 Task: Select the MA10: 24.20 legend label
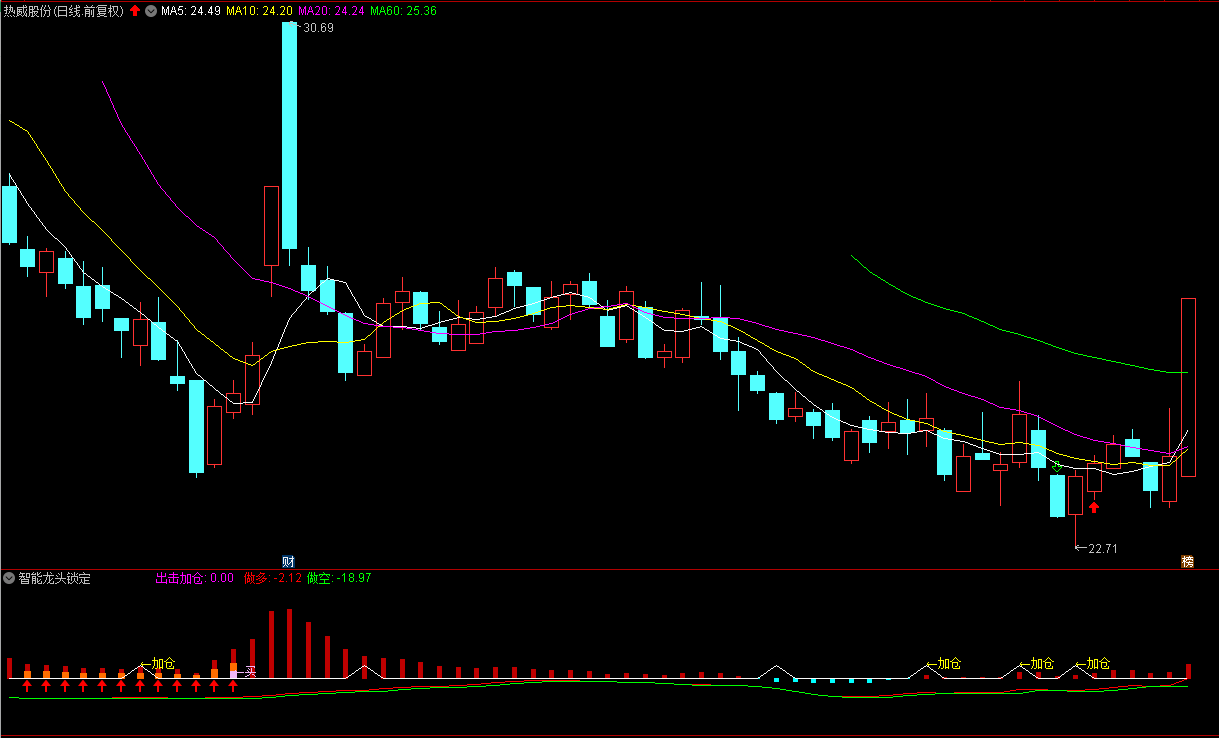tap(259, 11)
